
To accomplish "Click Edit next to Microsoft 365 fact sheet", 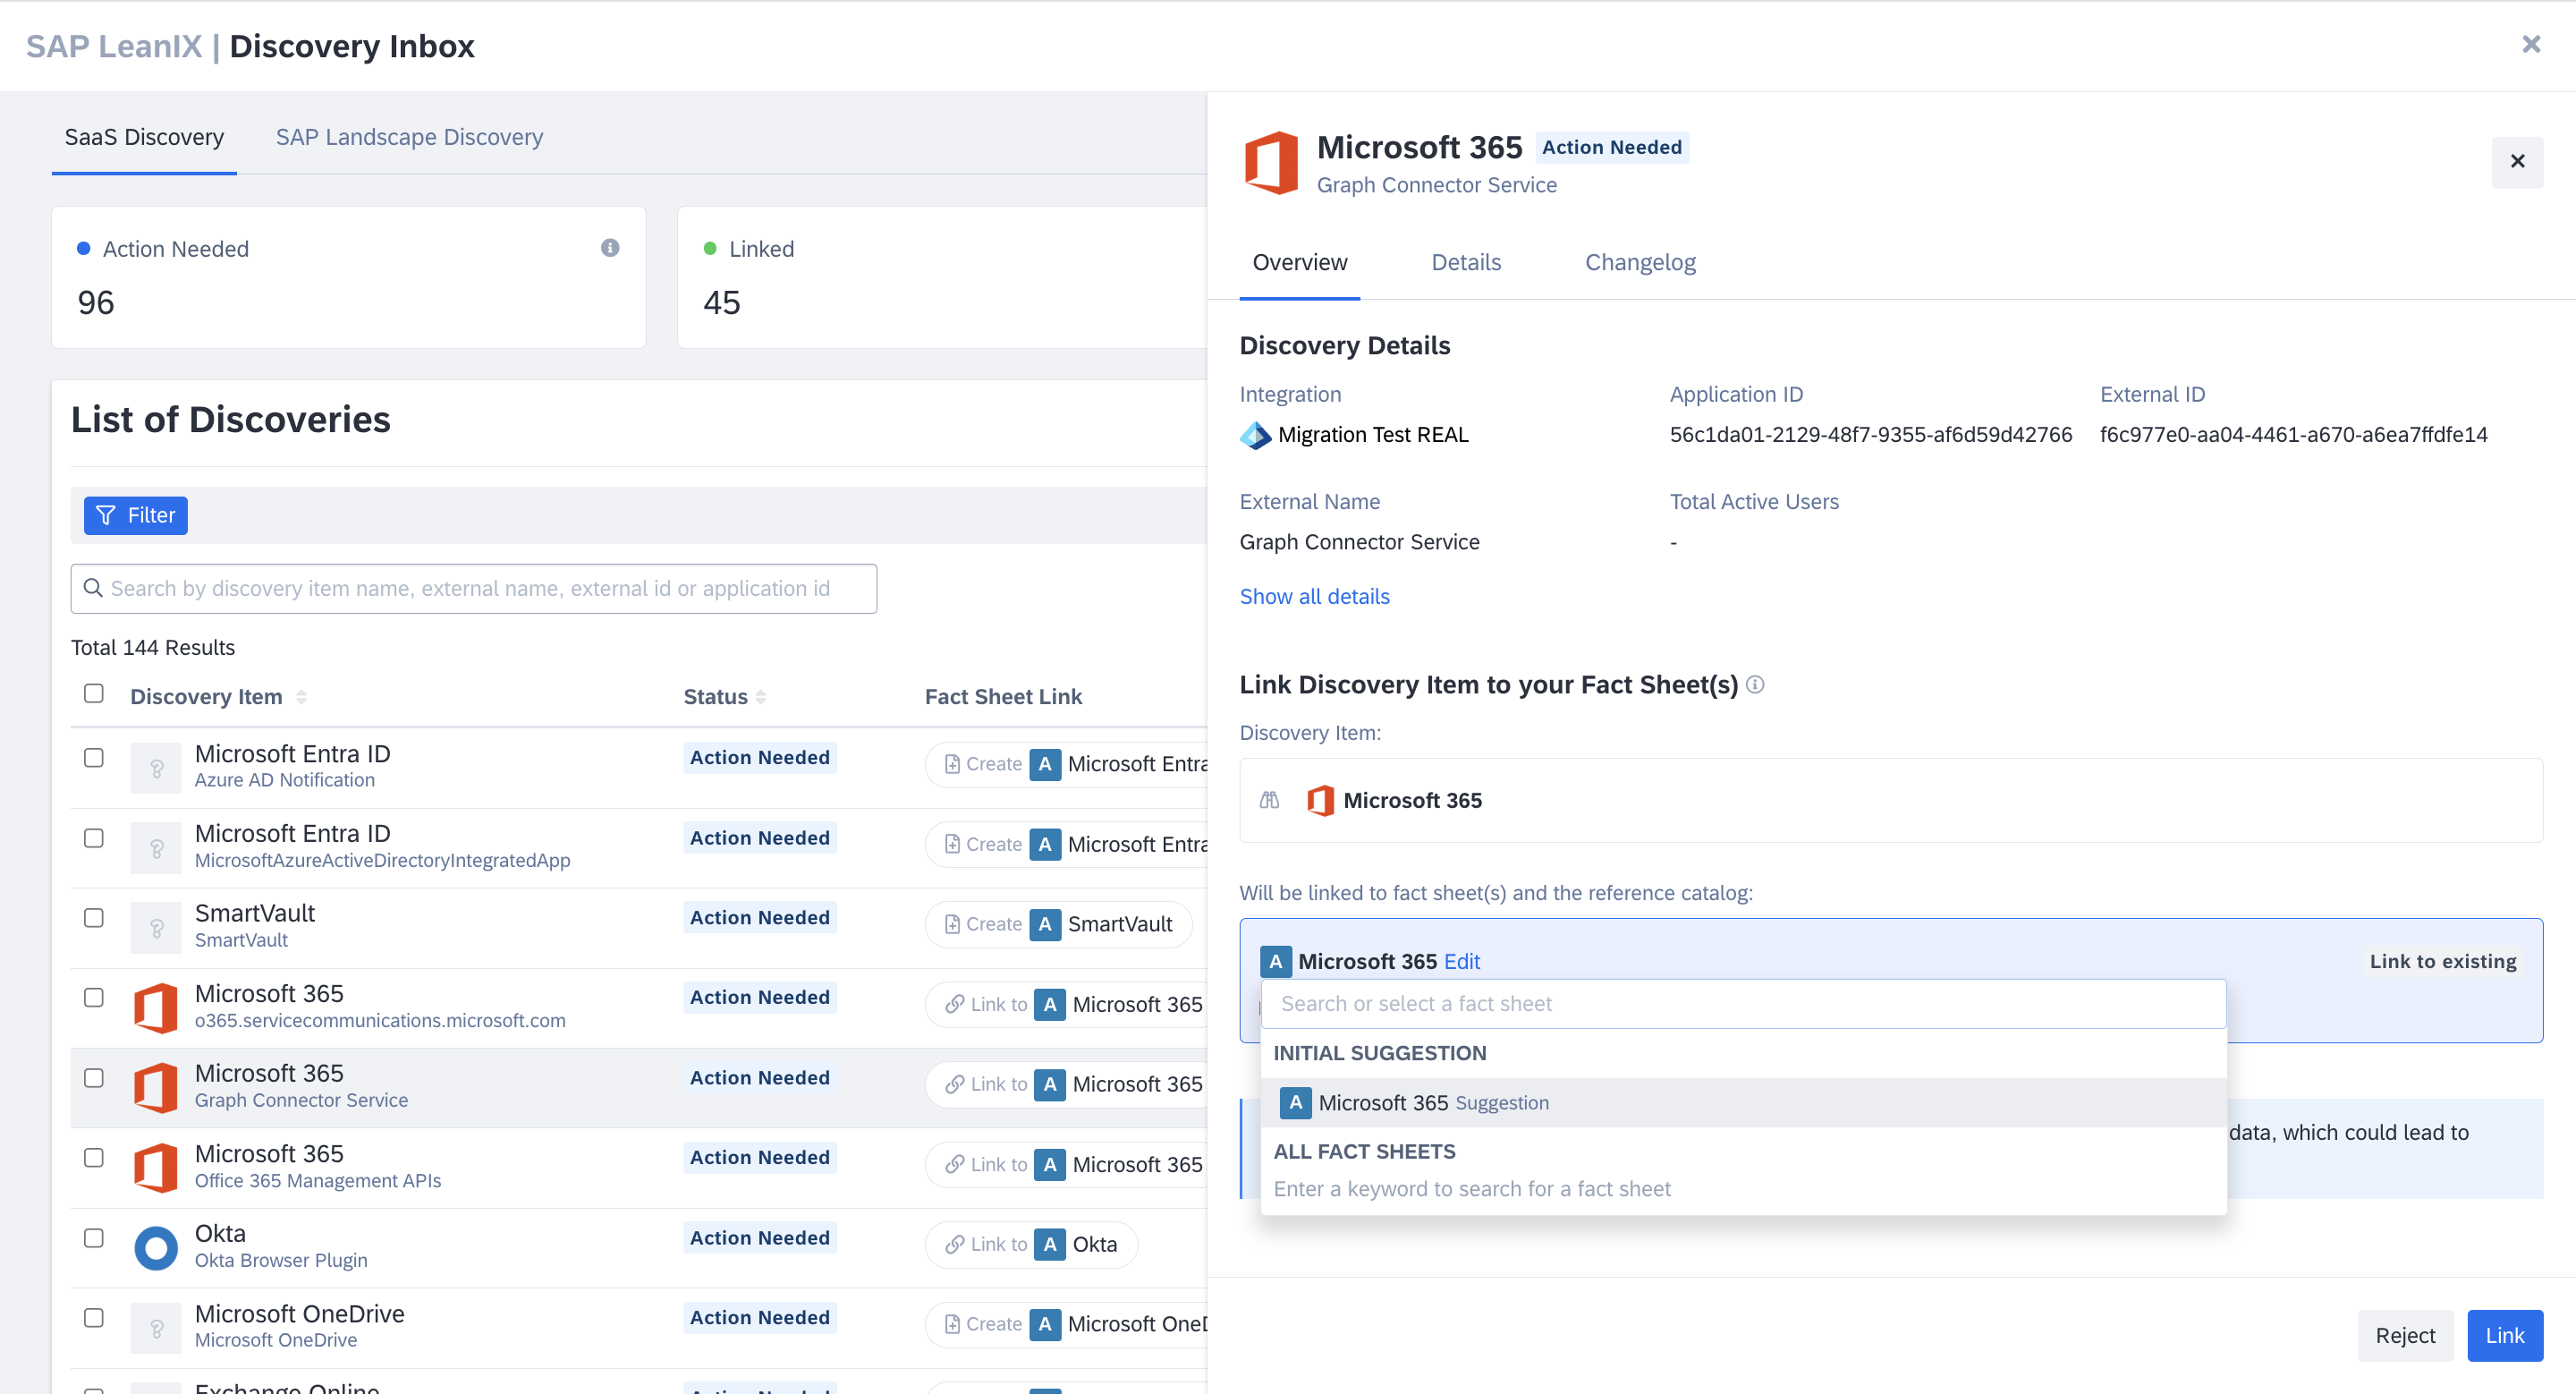I will (x=1462, y=961).
